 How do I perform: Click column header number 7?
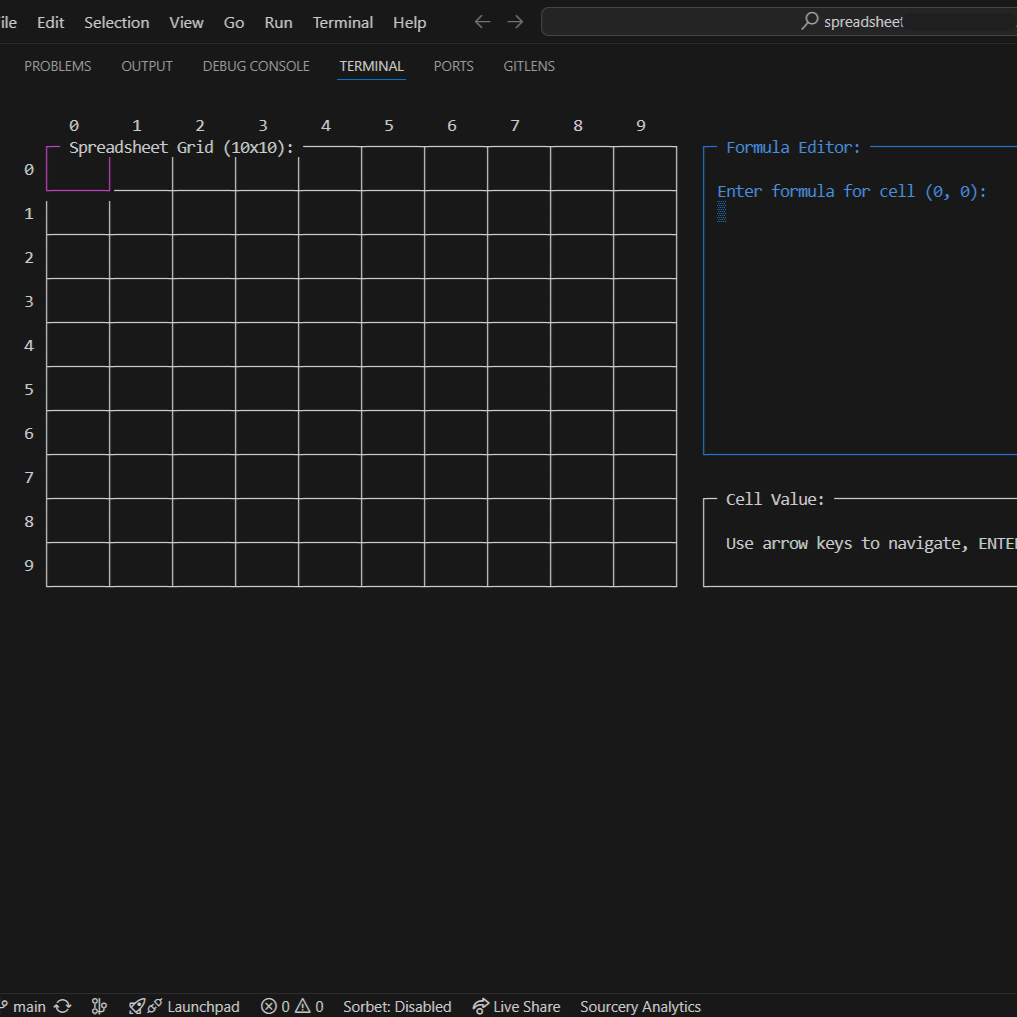(x=515, y=125)
